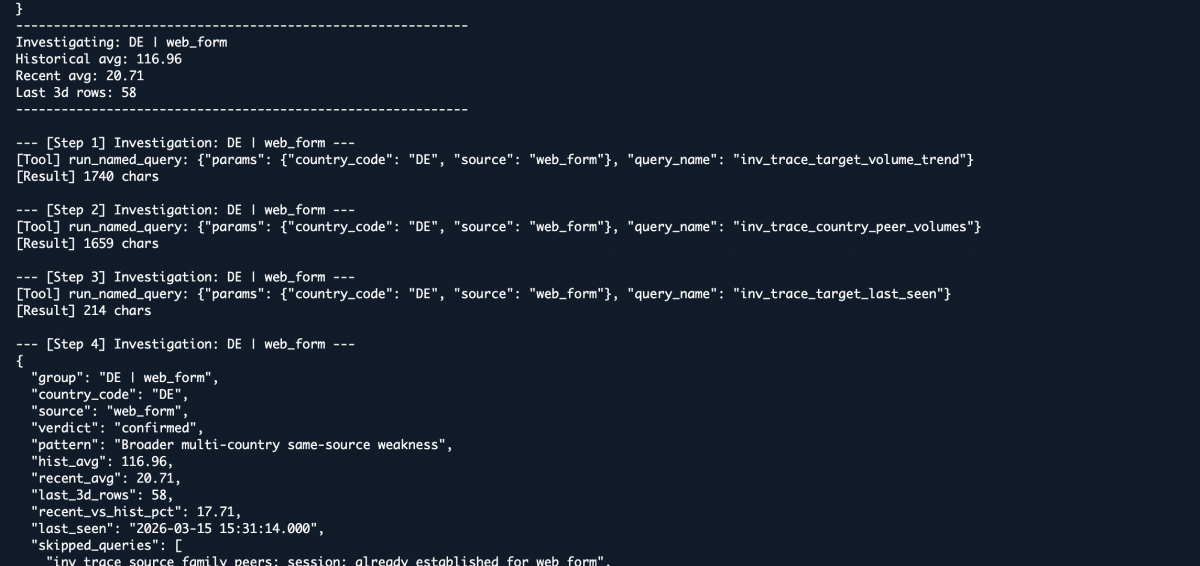Click the Step 4 Investigation header
This screenshot has height=566, width=1200.
pyautogui.click(x=185, y=344)
